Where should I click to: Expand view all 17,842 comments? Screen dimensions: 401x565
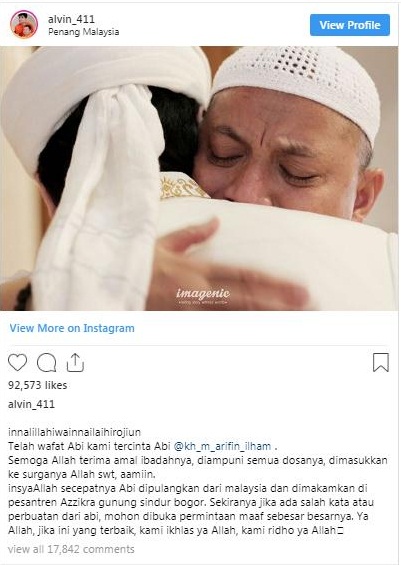pyautogui.click(x=71, y=549)
